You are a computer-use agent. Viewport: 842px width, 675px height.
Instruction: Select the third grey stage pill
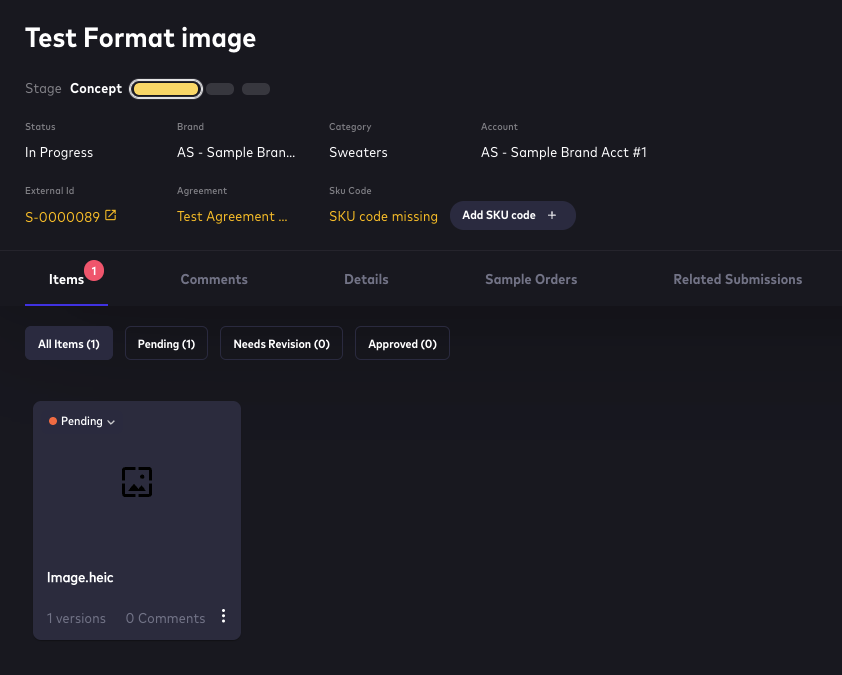click(x=256, y=89)
